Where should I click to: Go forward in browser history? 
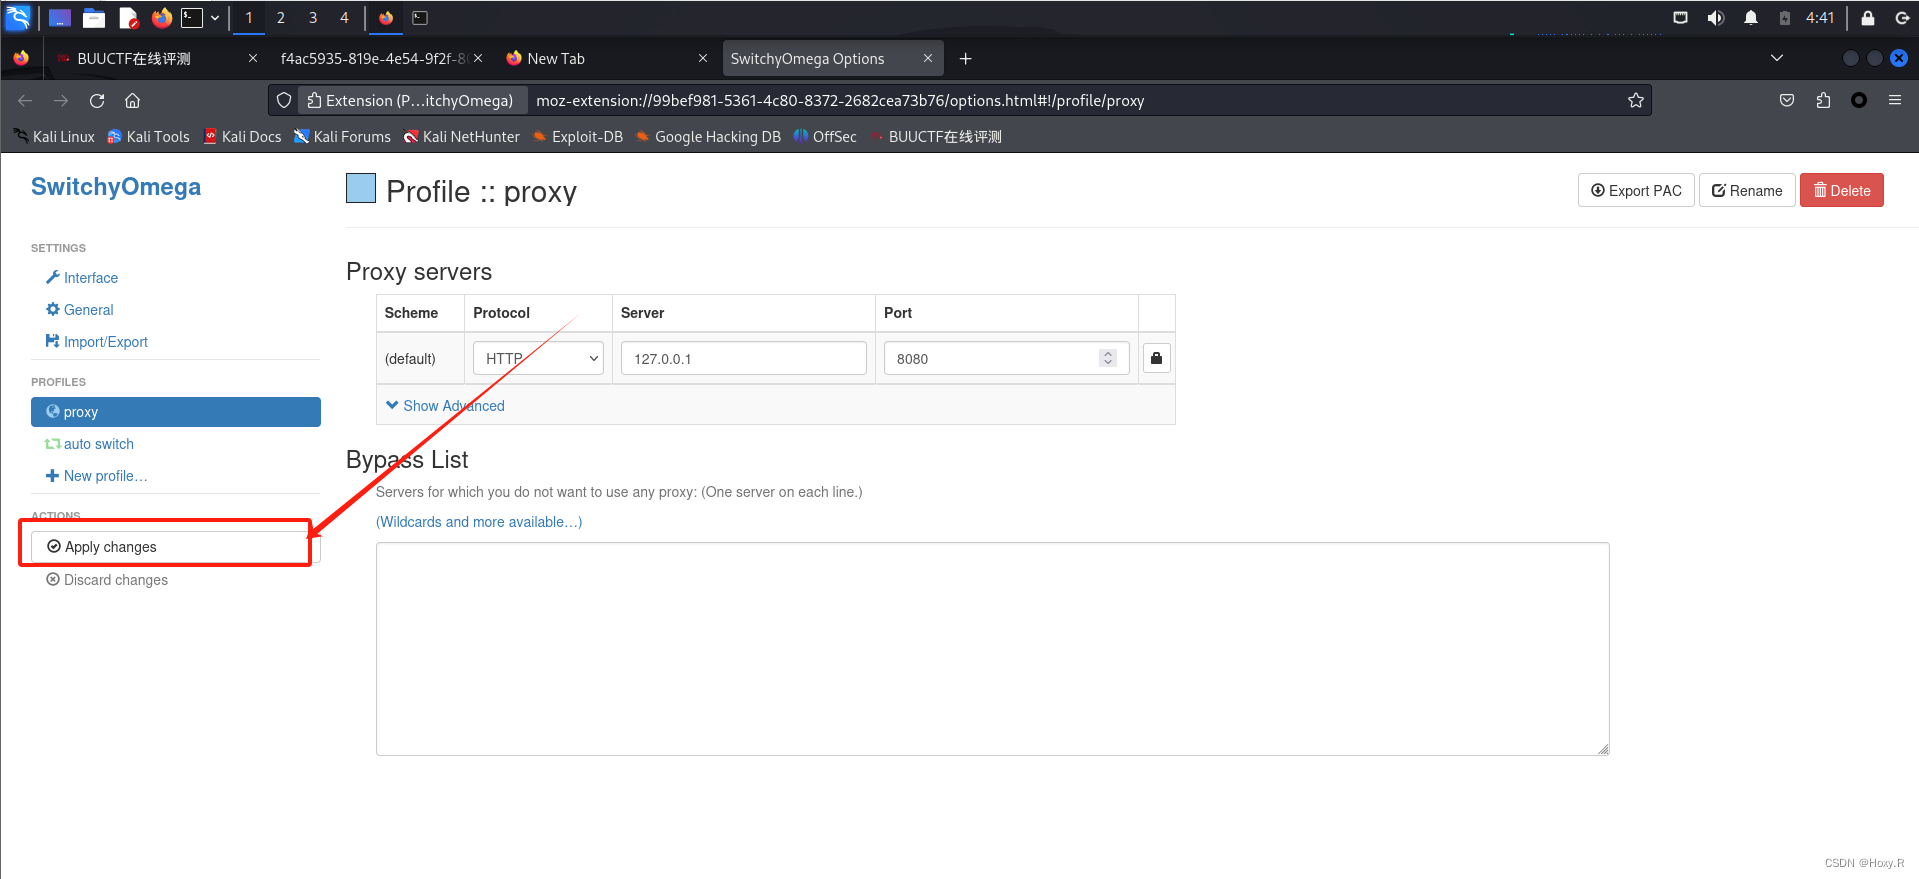(61, 100)
